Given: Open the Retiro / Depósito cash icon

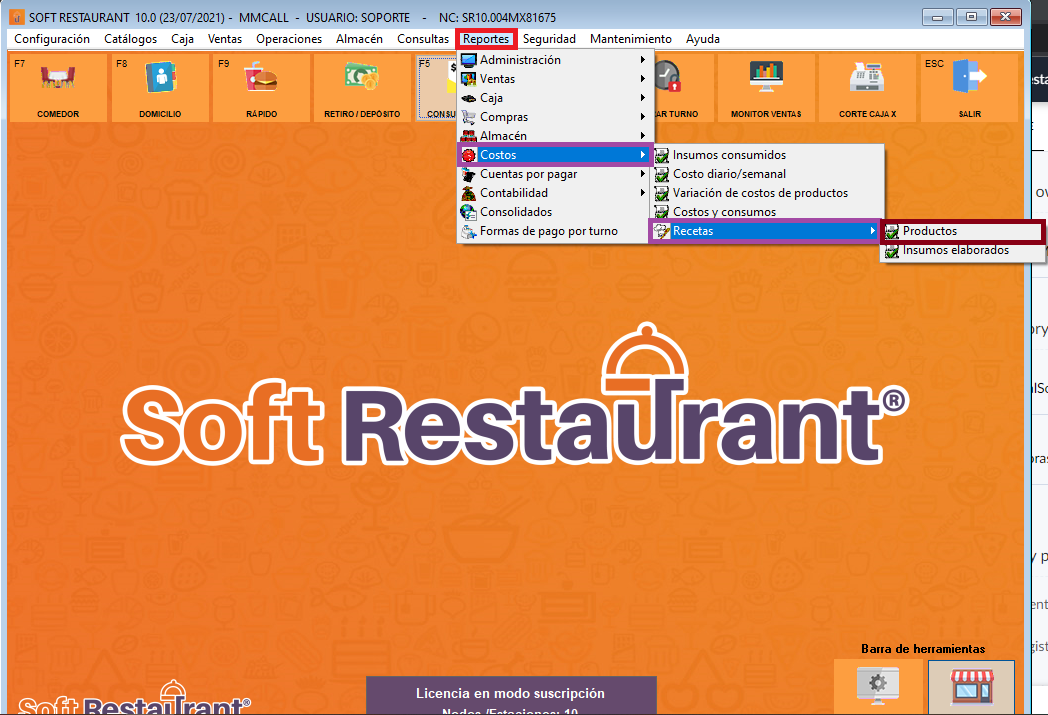Looking at the screenshot, I should 362,78.
